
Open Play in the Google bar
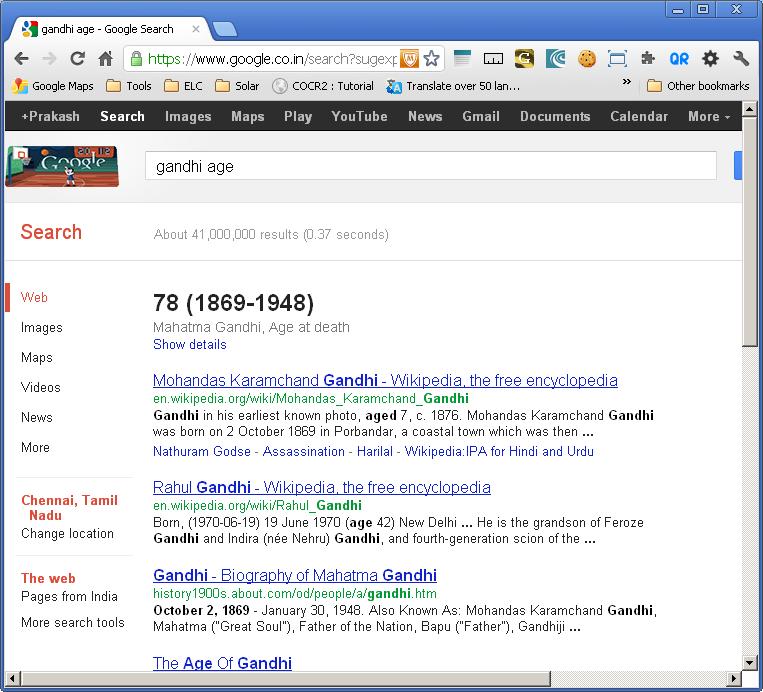click(x=298, y=116)
